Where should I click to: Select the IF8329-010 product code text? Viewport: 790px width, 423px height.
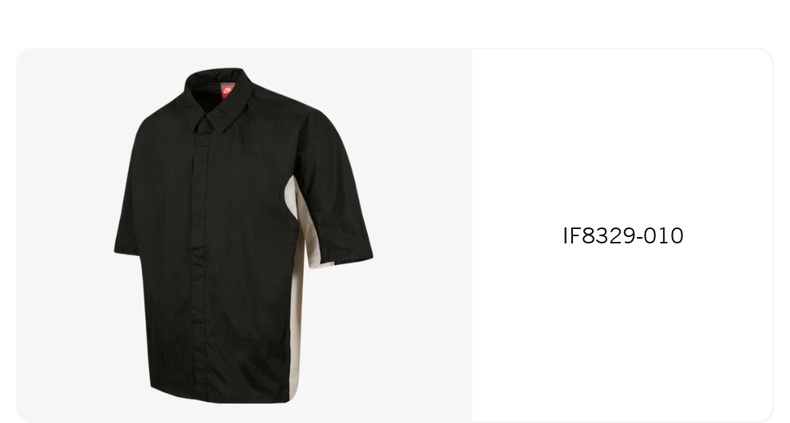623,236
